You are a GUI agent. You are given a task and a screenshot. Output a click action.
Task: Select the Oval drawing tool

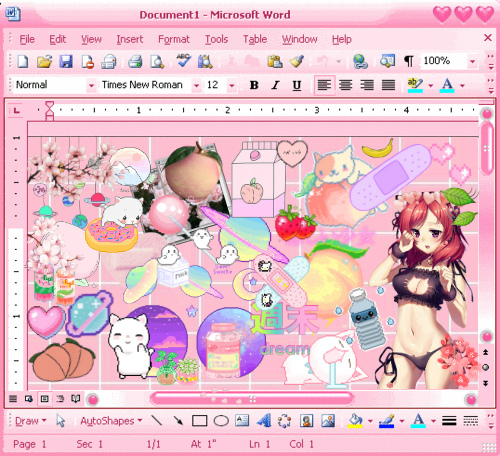point(221,421)
